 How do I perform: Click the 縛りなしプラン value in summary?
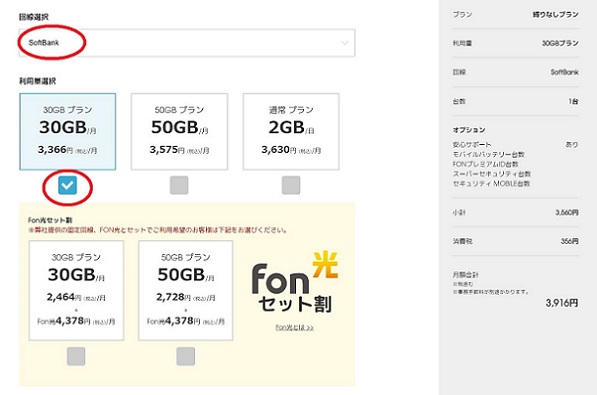[555, 14]
